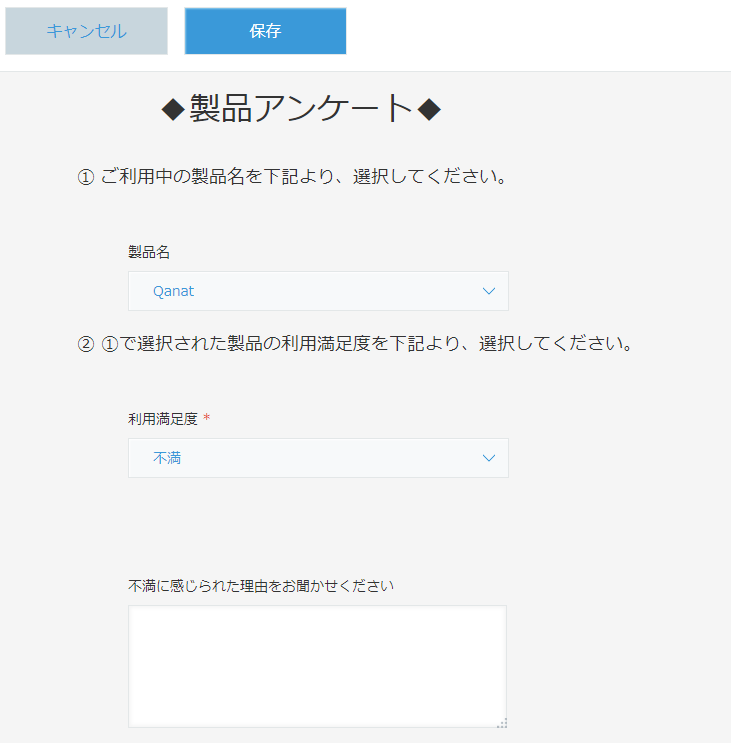This screenshot has width=731, height=743.
Task: Click the question ② instruction text
Action: (356, 344)
